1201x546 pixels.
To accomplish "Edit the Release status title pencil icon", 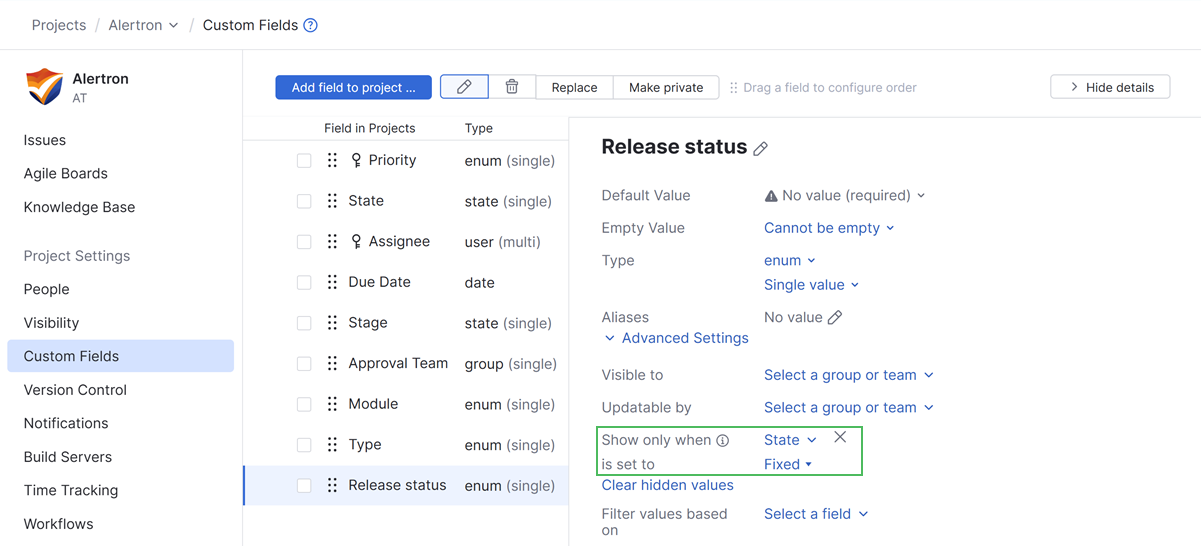I will (x=761, y=148).
